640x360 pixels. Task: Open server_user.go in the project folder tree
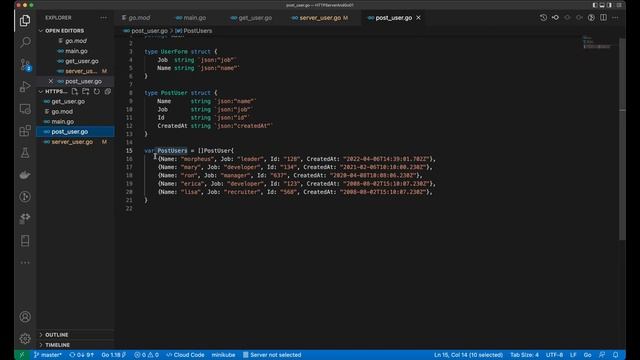click(x=75, y=142)
